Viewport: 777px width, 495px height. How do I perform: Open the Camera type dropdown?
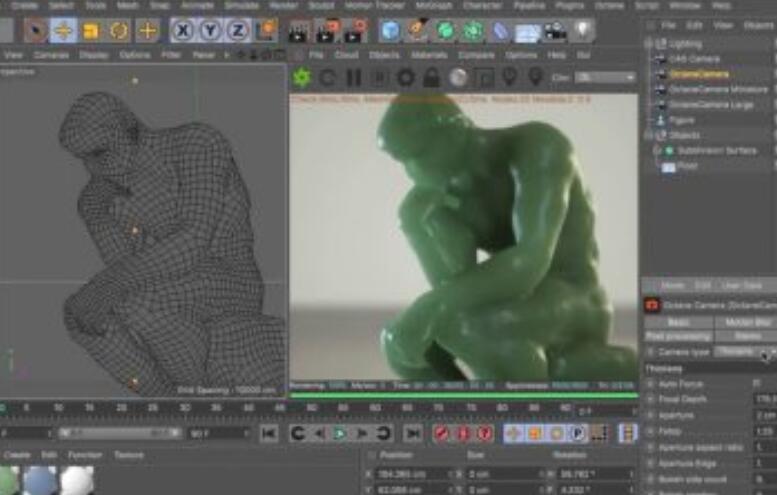click(x=745, y=352)
